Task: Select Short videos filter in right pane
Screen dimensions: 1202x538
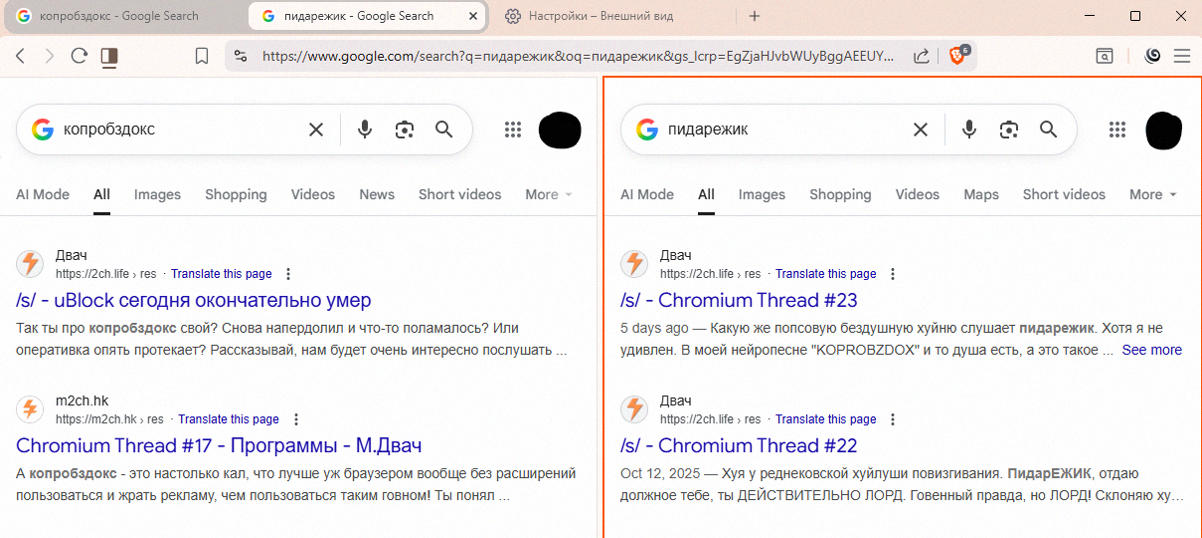Action: (x=1064, y=194)
